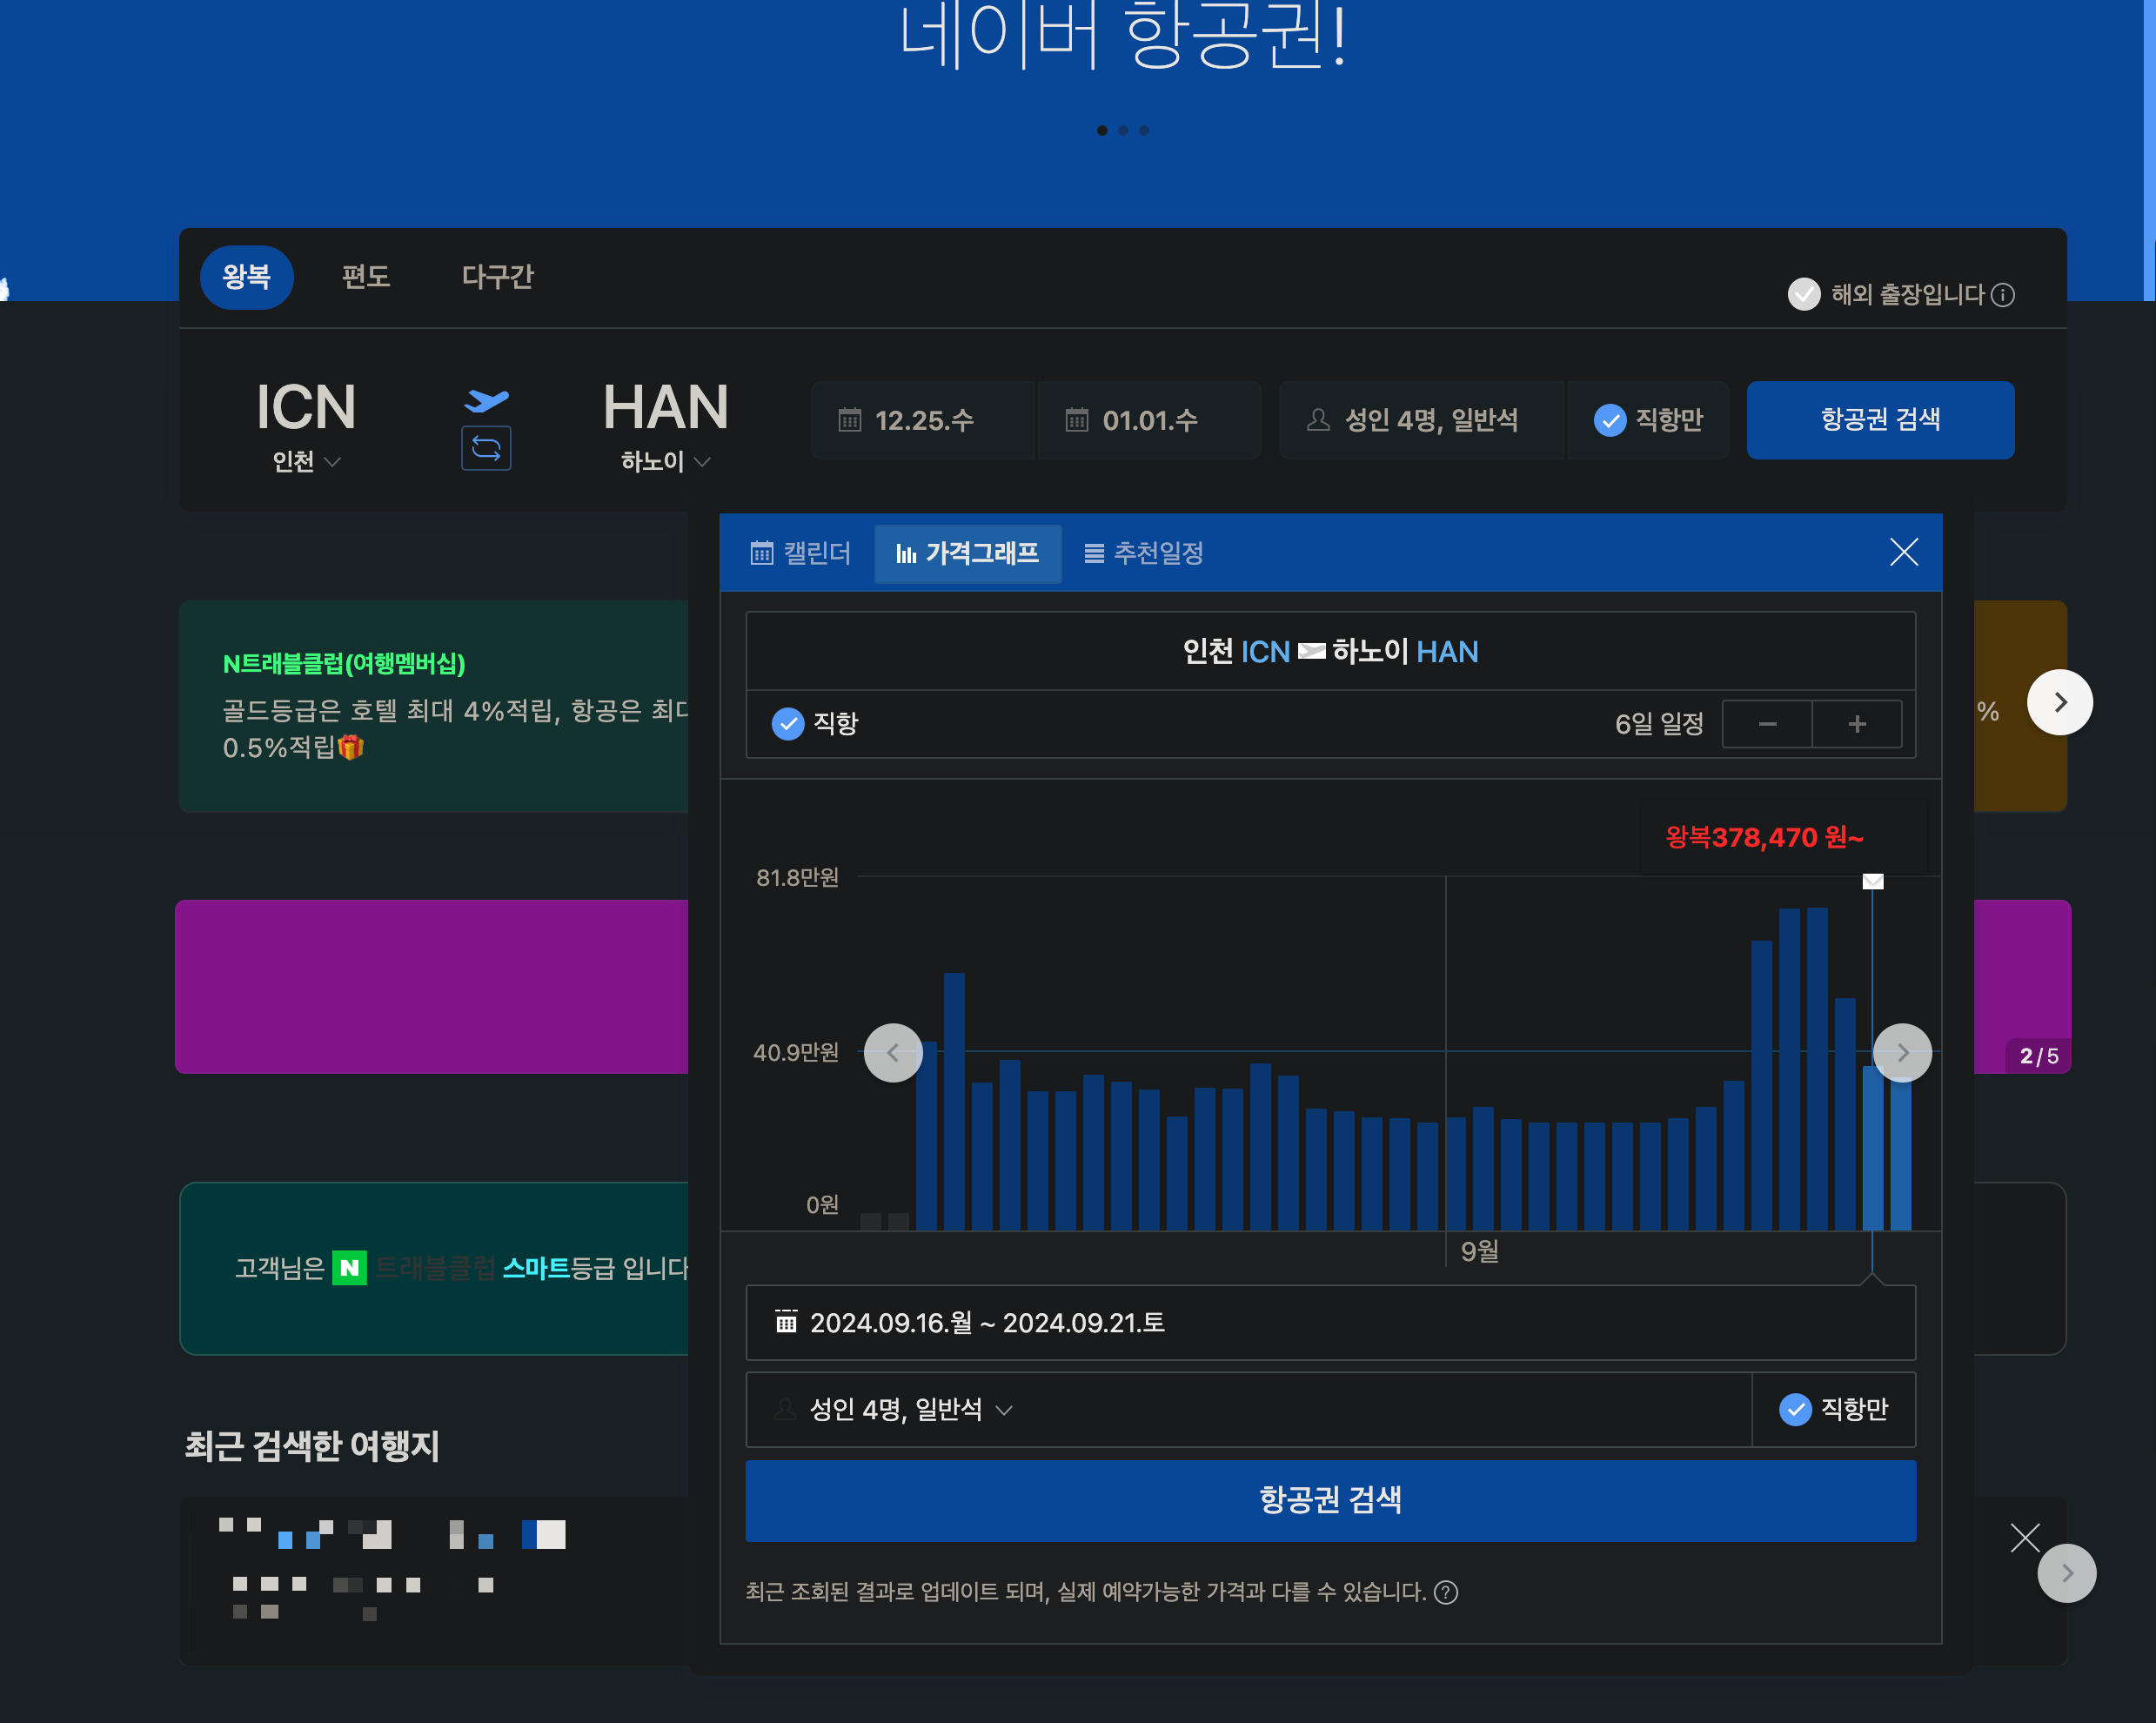Viewport: 2156px width, 1723px height.
Task: Select third carousel dot under headline
Action: (x=1144, y=130)
